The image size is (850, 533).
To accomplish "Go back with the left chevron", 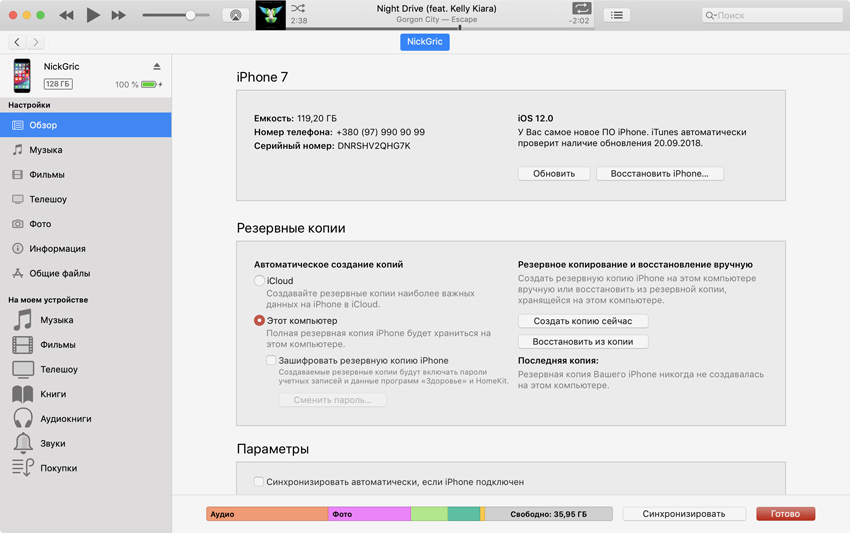I will [x=17, y=42].
